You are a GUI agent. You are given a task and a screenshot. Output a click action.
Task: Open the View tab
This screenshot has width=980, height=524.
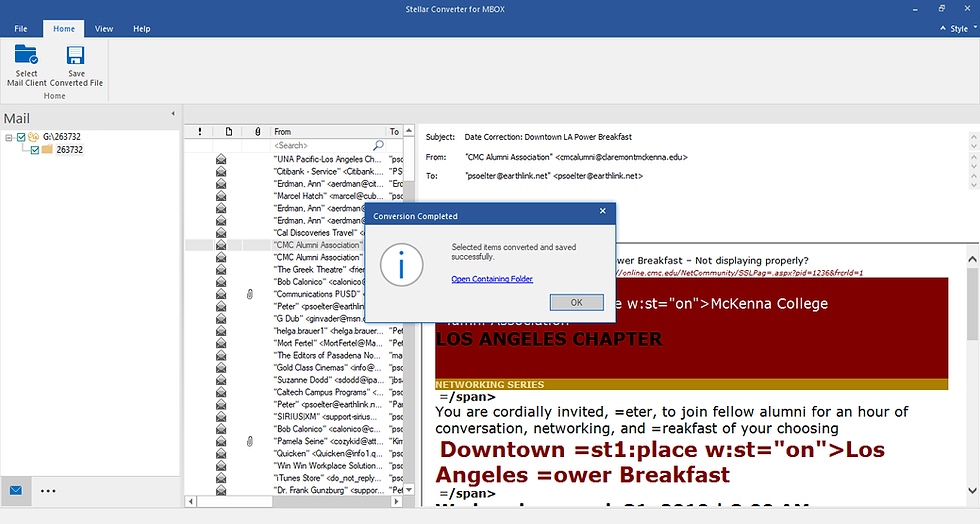coord(104,29)
